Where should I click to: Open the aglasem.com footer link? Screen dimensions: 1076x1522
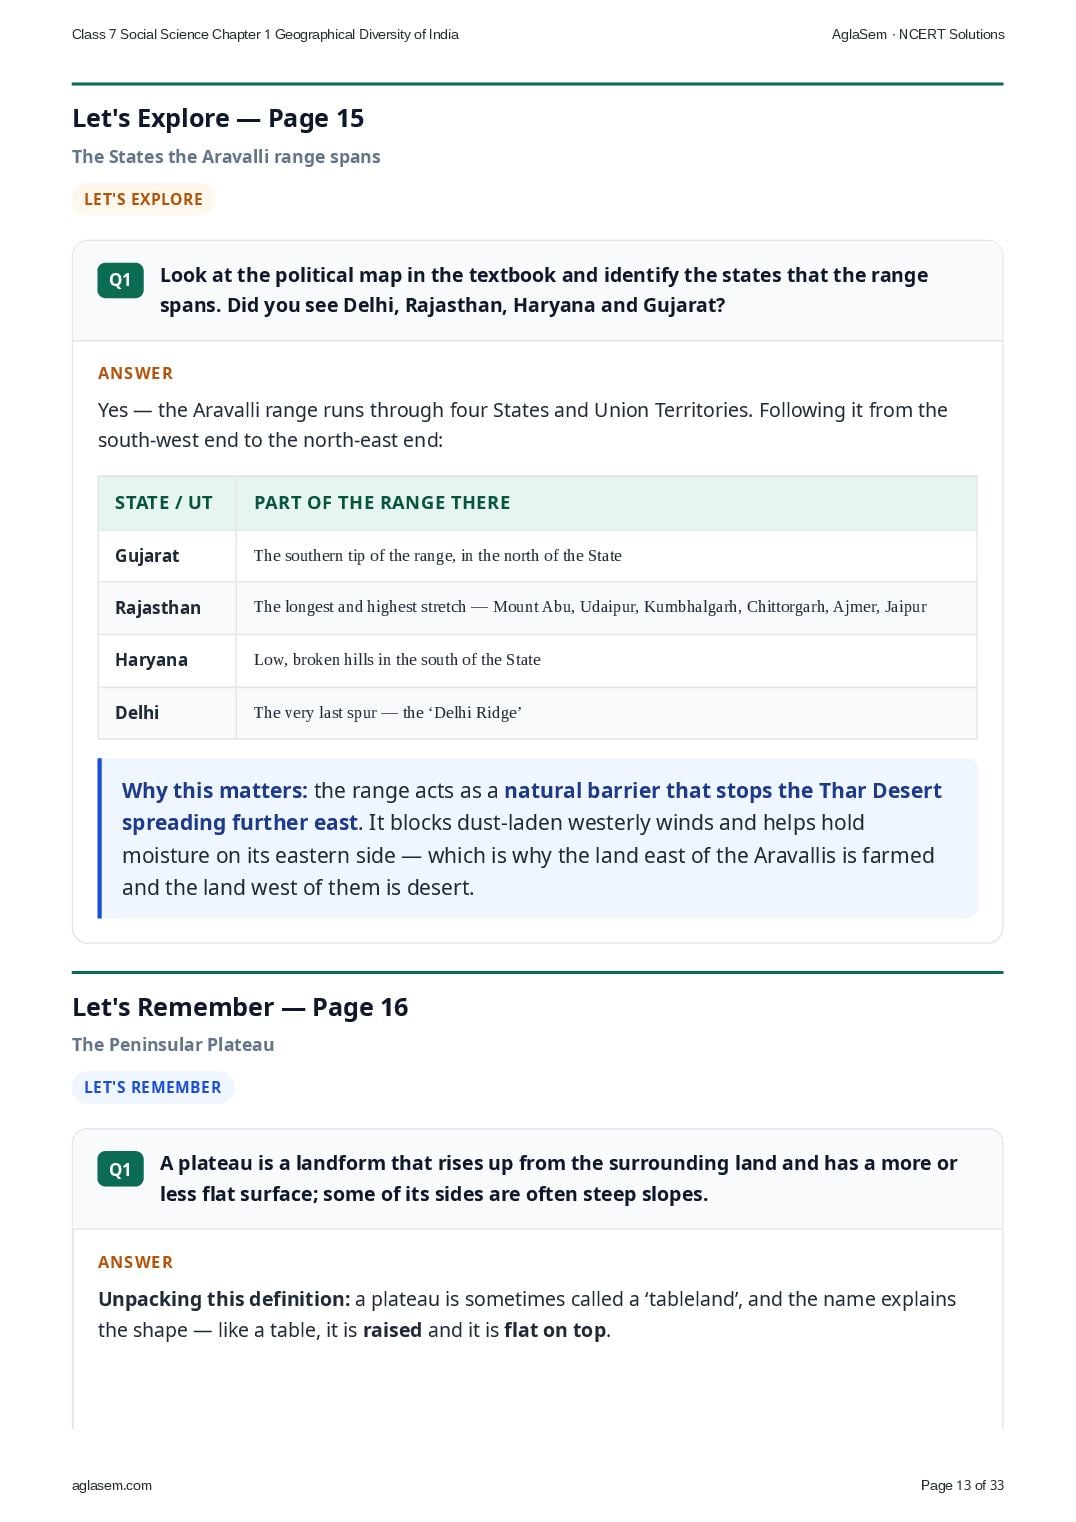click(112, 1485)
